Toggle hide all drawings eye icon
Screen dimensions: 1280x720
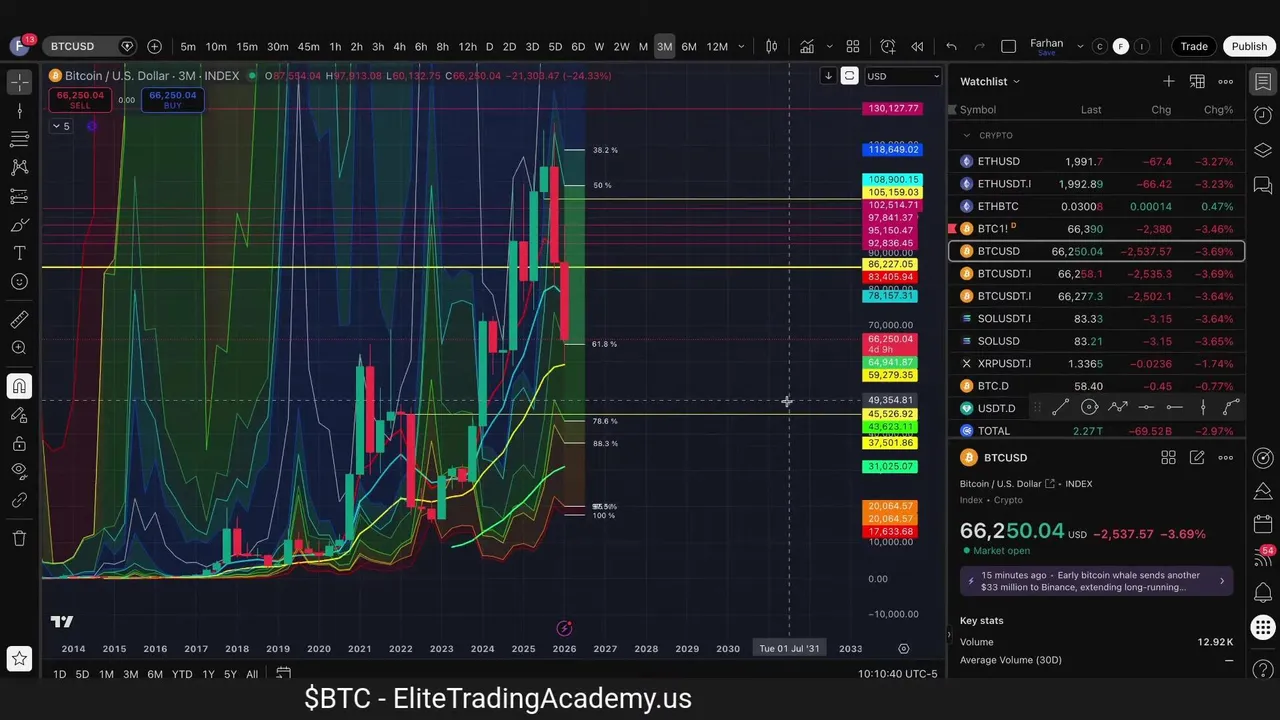[19, 471]
